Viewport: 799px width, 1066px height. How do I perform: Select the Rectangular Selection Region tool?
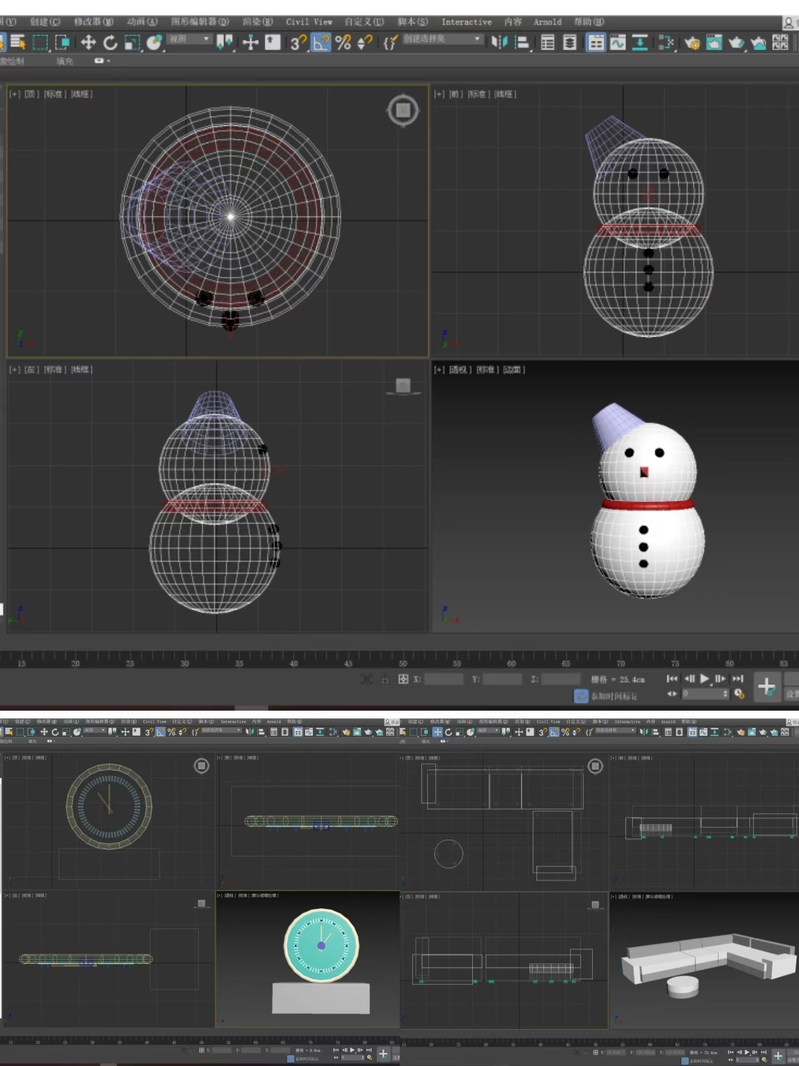coord(40,42)
